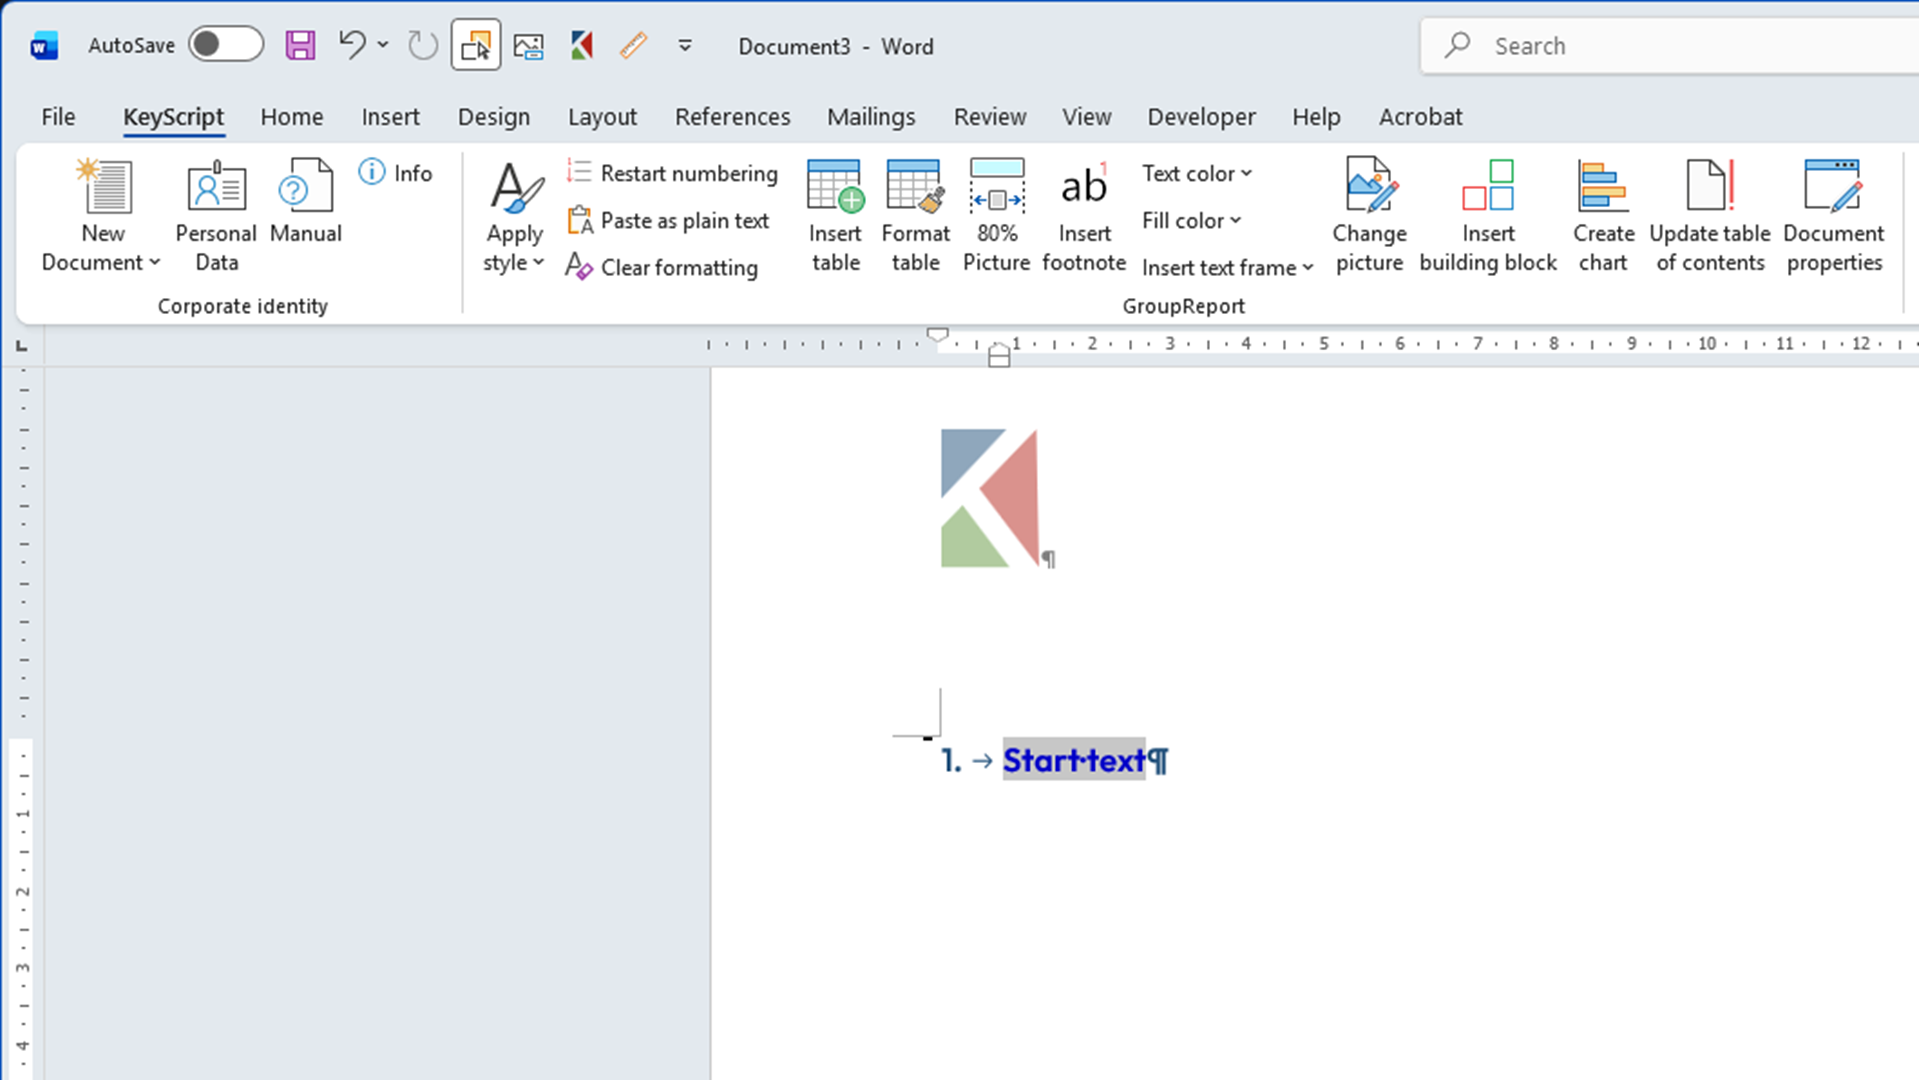Switch to the Home tab
This screenshot has height=1080, width=1919.
[x=292, y=117]
